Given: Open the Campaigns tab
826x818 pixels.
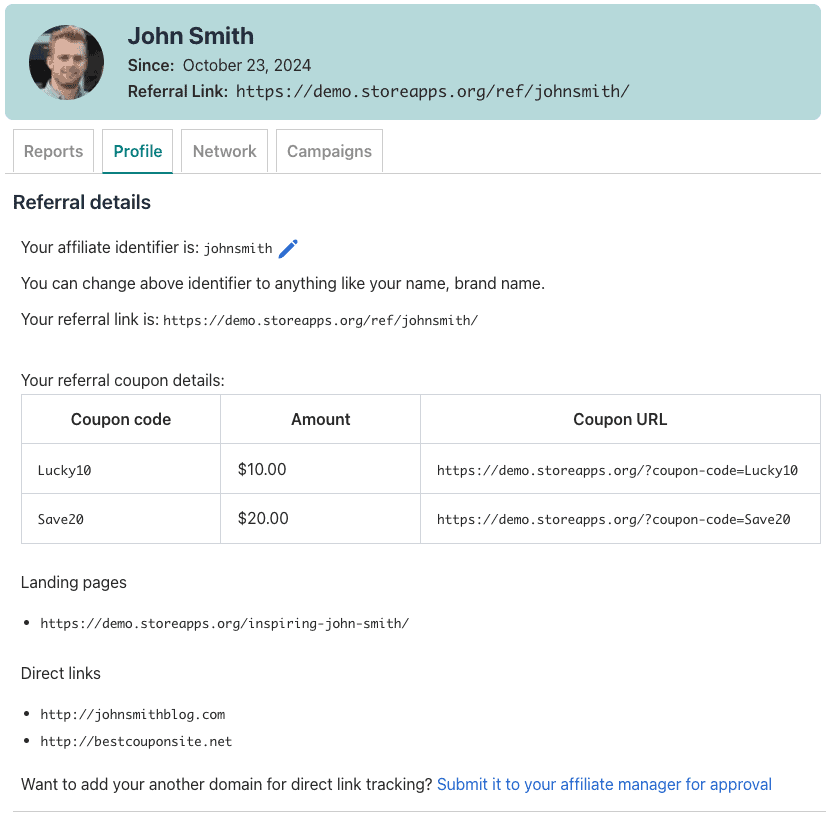Looking at the screenshot, I should [329, 151].
